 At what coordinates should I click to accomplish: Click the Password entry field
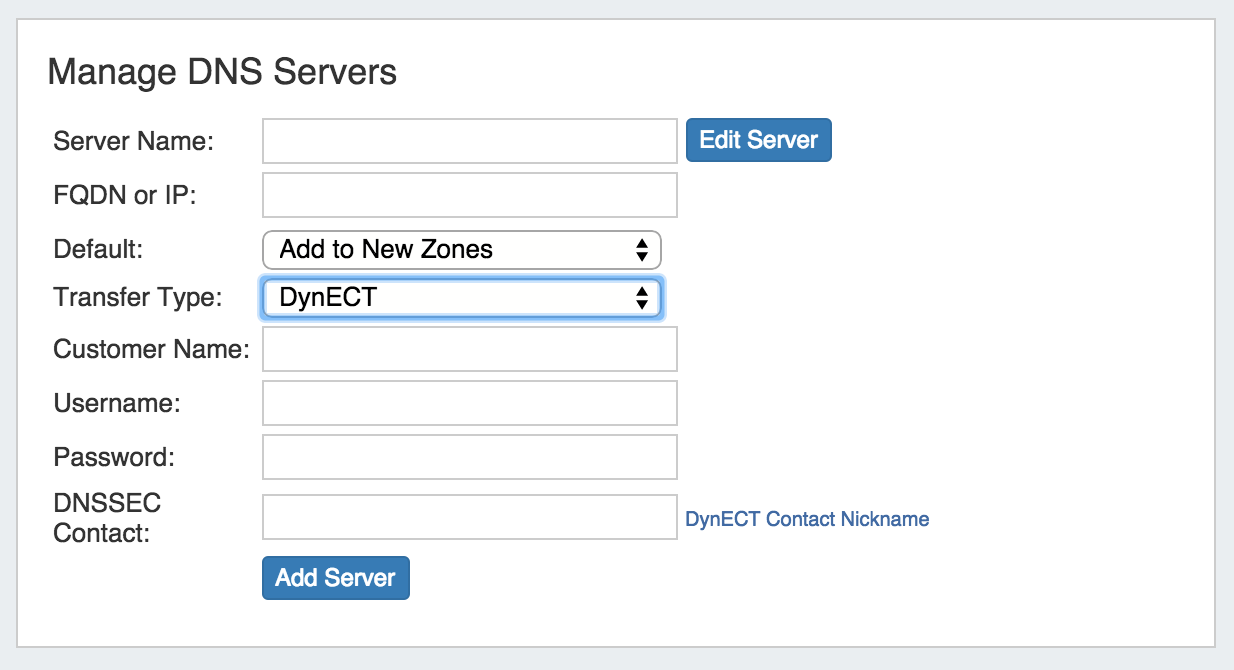point(469,457)
